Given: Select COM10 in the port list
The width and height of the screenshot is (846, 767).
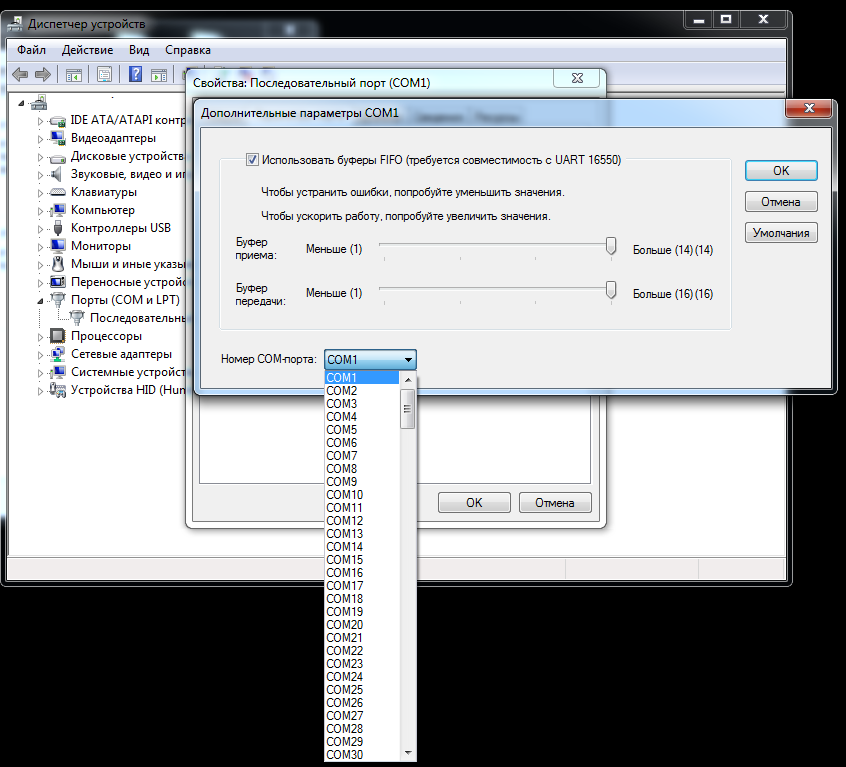Looking at the screenshot, I should 362,495.
